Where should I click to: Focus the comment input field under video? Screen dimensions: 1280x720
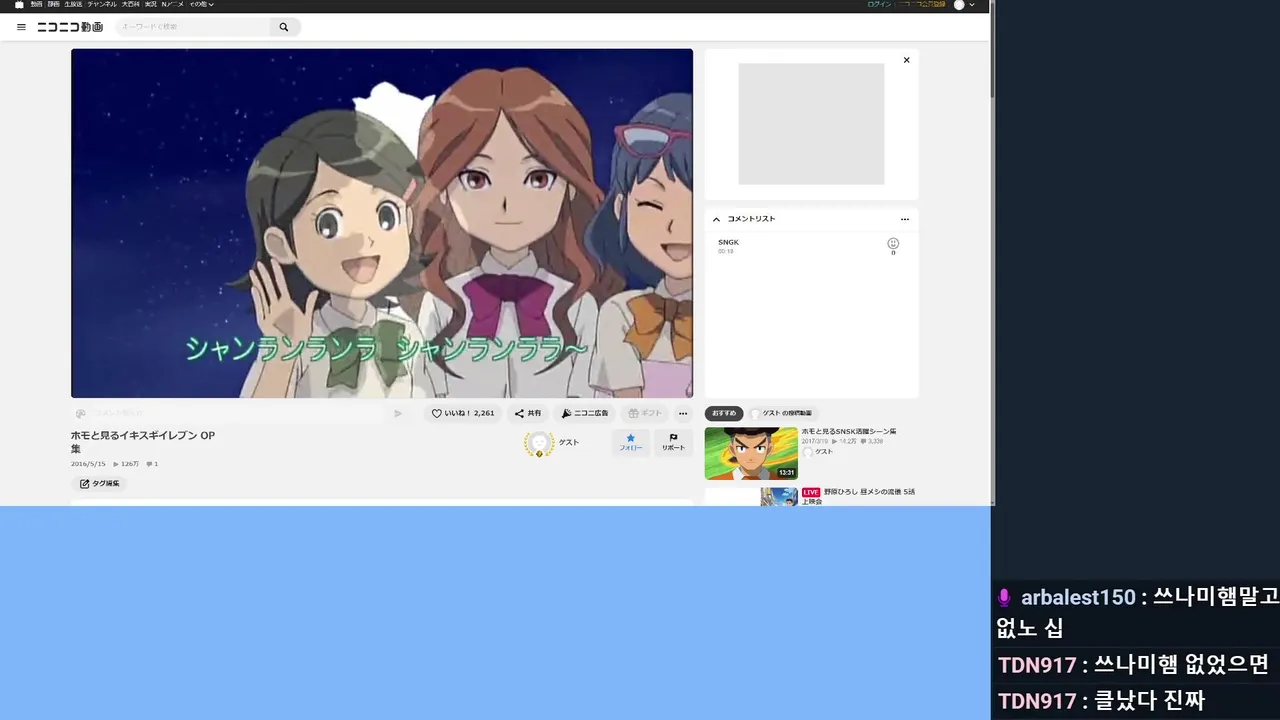coord(238,413)
